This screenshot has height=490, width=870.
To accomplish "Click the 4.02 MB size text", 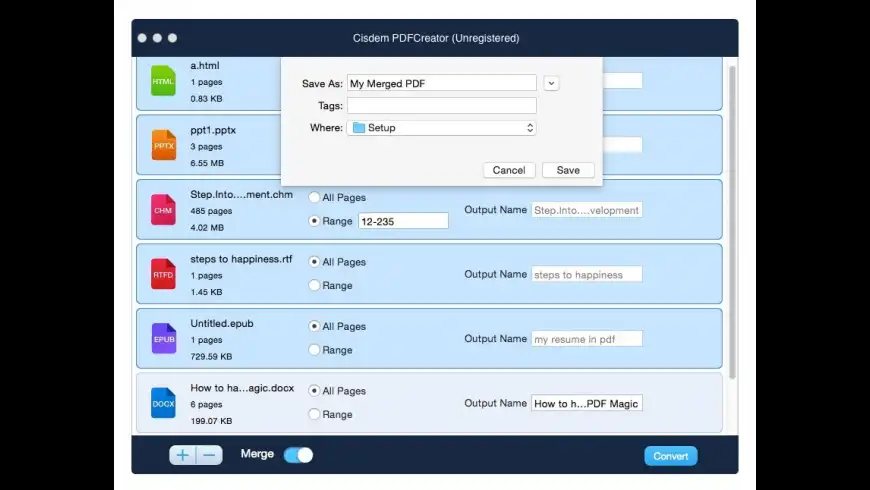I will [207, 228].
